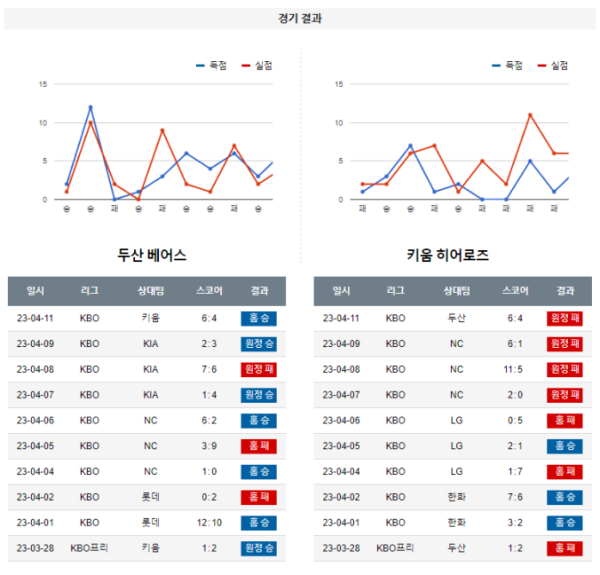
Task: Click 리그 header in Doosan table
Action: [90, 291]
